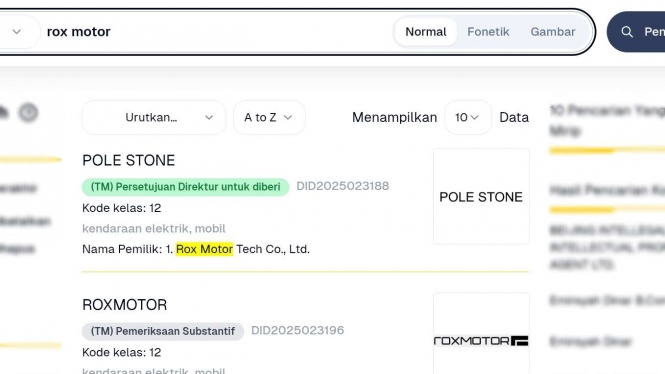Click 'Kode kelas: 12' under POLE STONE
This screenshot has width=665, height=374.
pyautogui.click(x=122, y=208)
